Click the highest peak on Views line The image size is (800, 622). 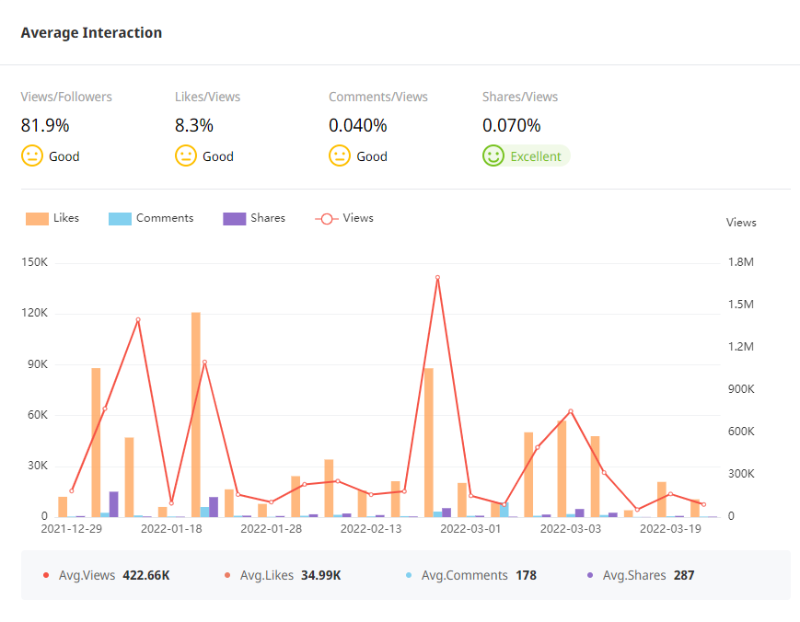437,277
